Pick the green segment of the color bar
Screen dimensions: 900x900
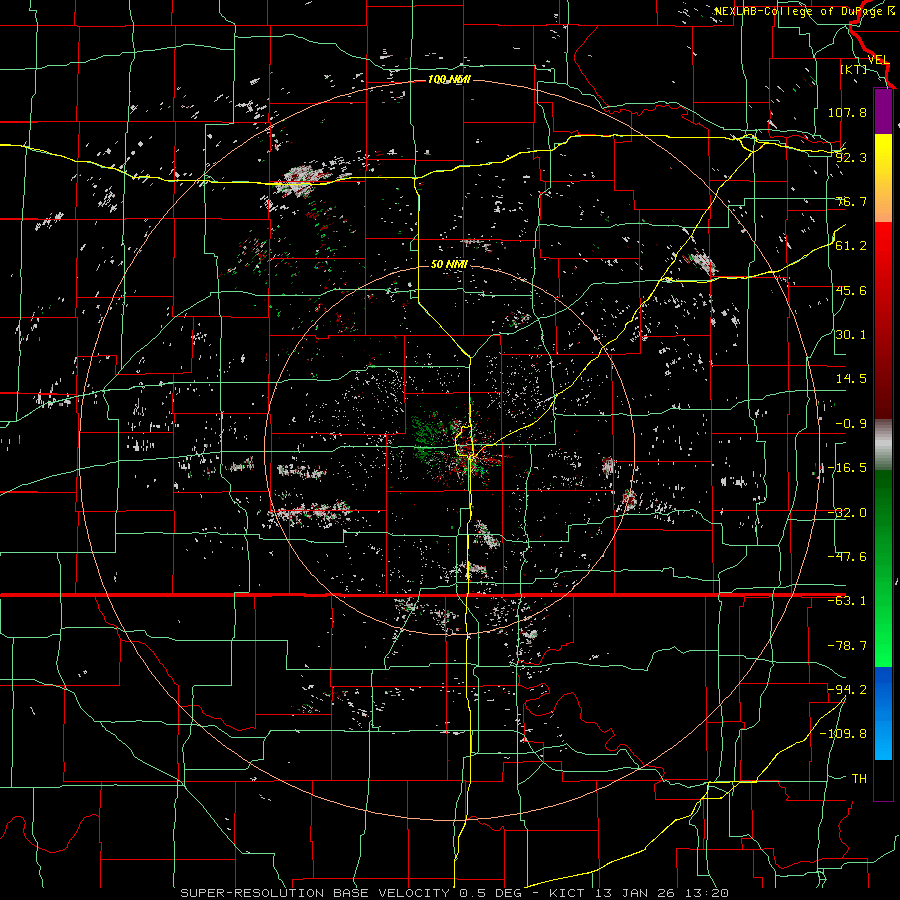click(883, 568)
